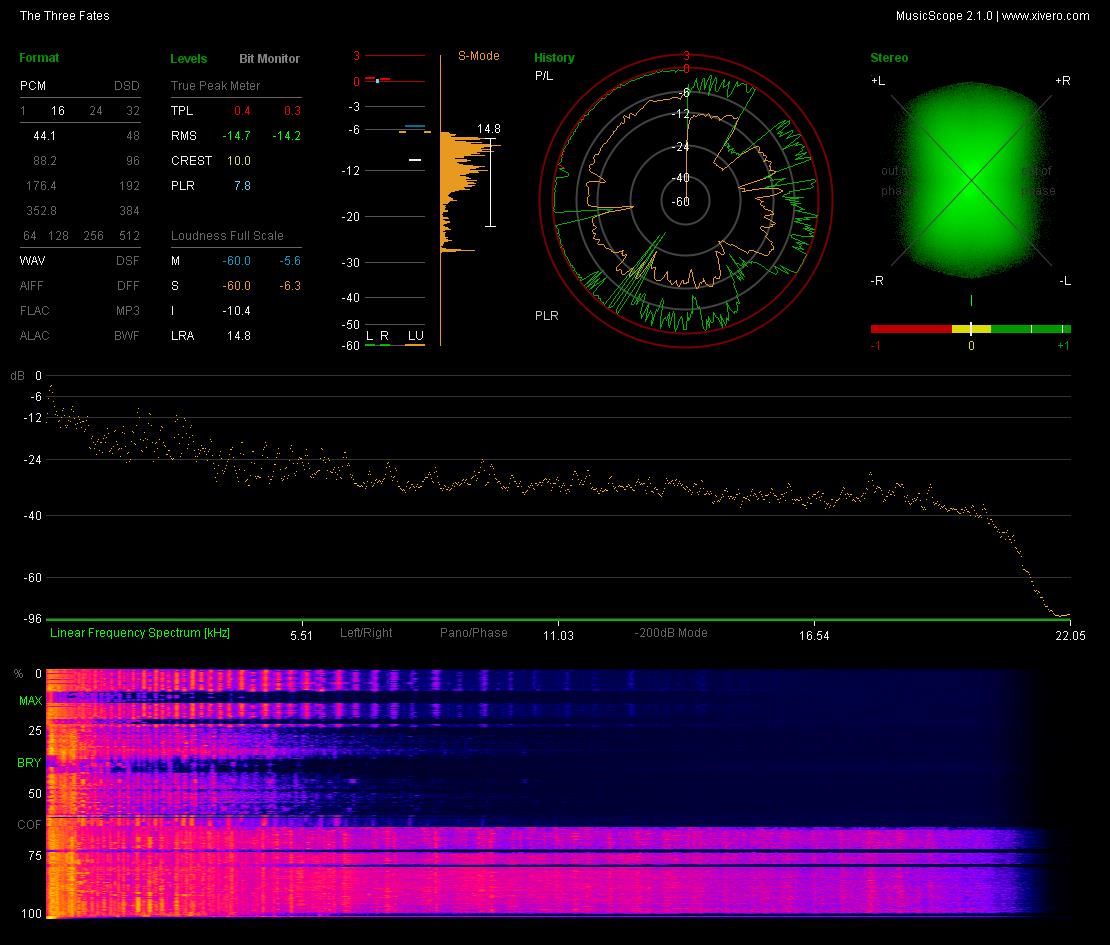The image size is (1110, 945).
Task: Click the Stereo vectorscope display
Action: pos(971,180)
